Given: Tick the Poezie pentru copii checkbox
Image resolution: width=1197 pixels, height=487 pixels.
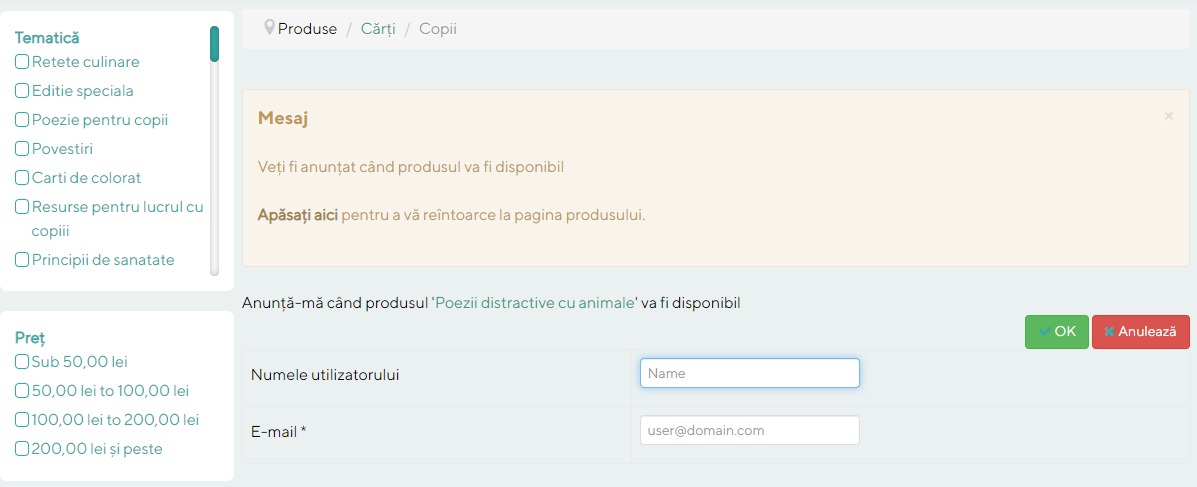Looking at the screenshot, I should point(22,120).
